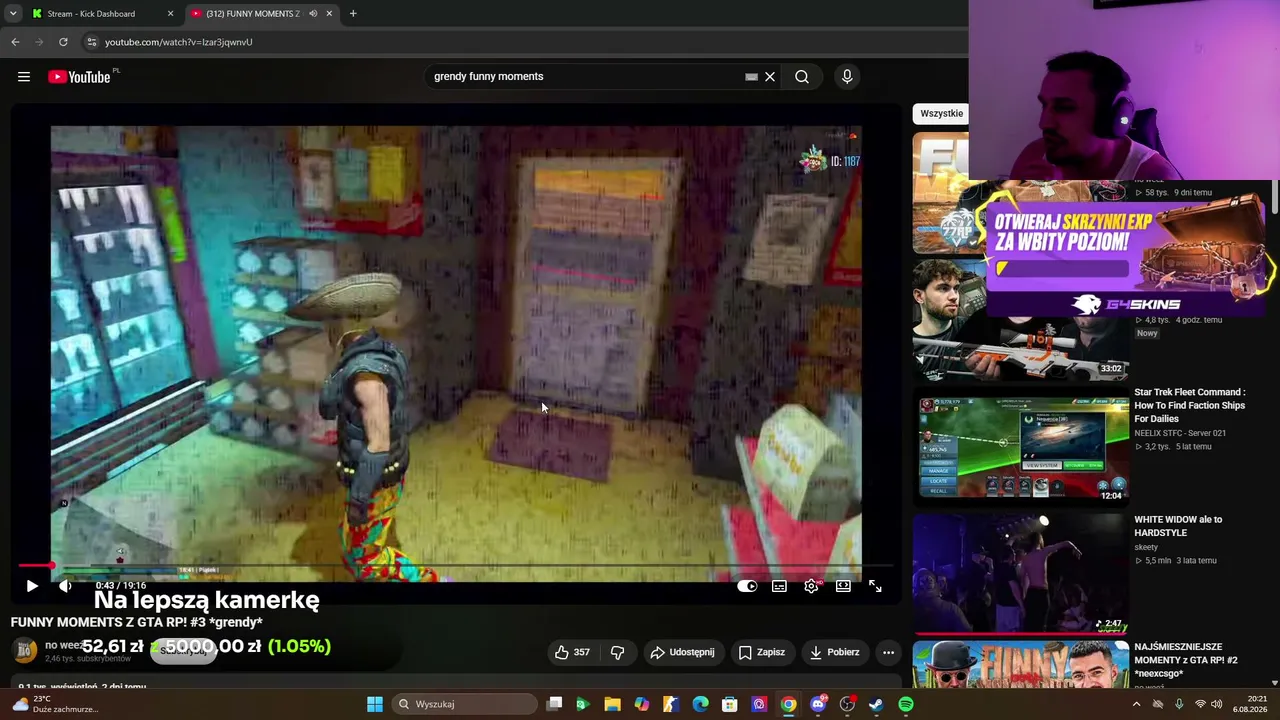Mute the video with the speaker icon
Image resolution: width=1280 pixels, height=720 pixels.
click(65, 586)
